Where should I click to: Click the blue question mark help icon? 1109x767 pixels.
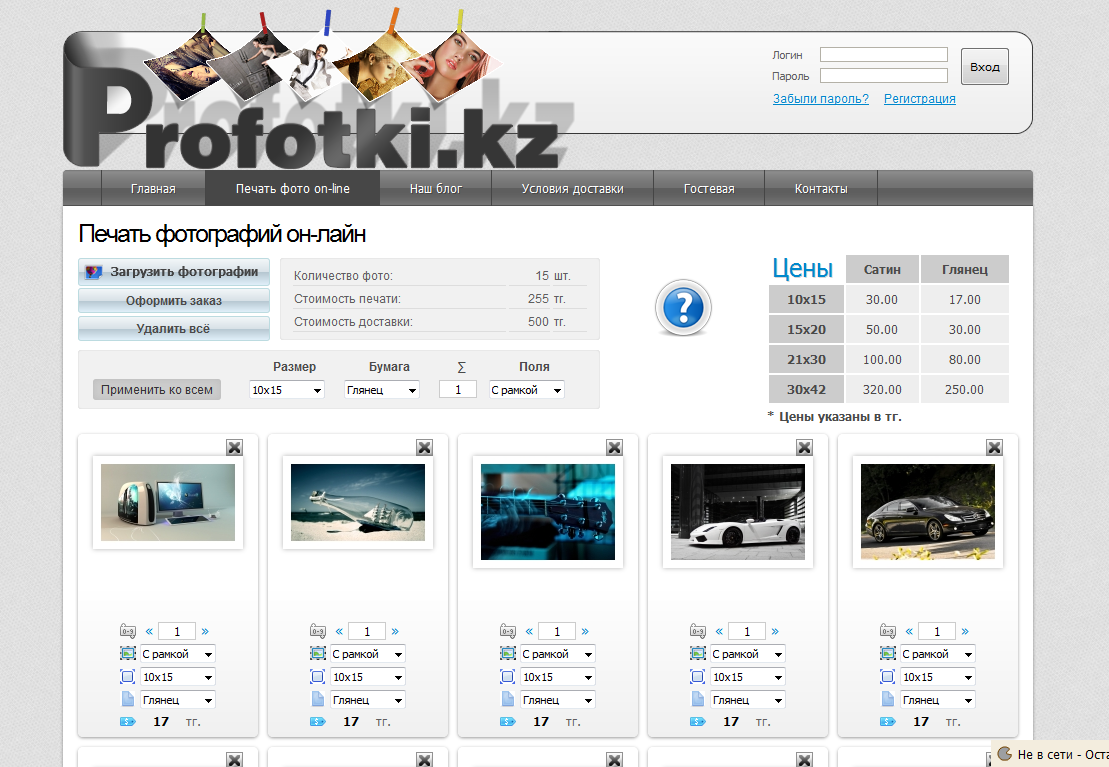683,307
